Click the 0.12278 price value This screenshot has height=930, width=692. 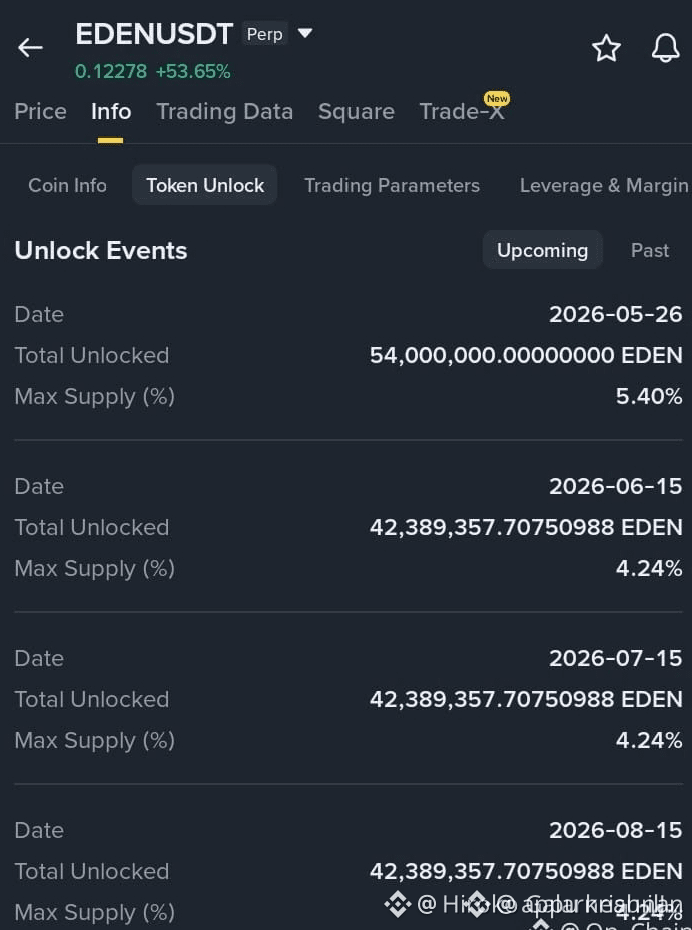tap(111, 72)
